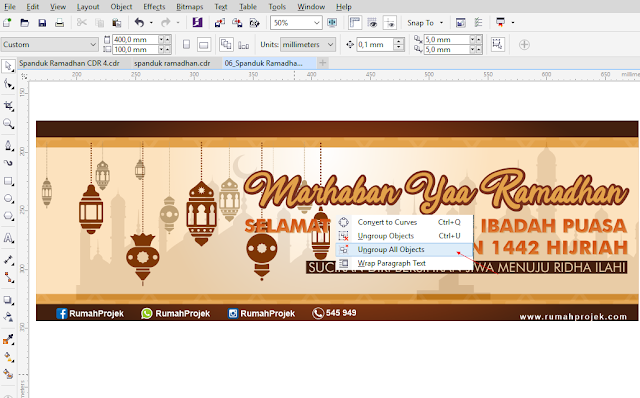The height and width of the screenshot is (398, 640).
Task: Open the Application Launcher icon
Action: (500, 23)
